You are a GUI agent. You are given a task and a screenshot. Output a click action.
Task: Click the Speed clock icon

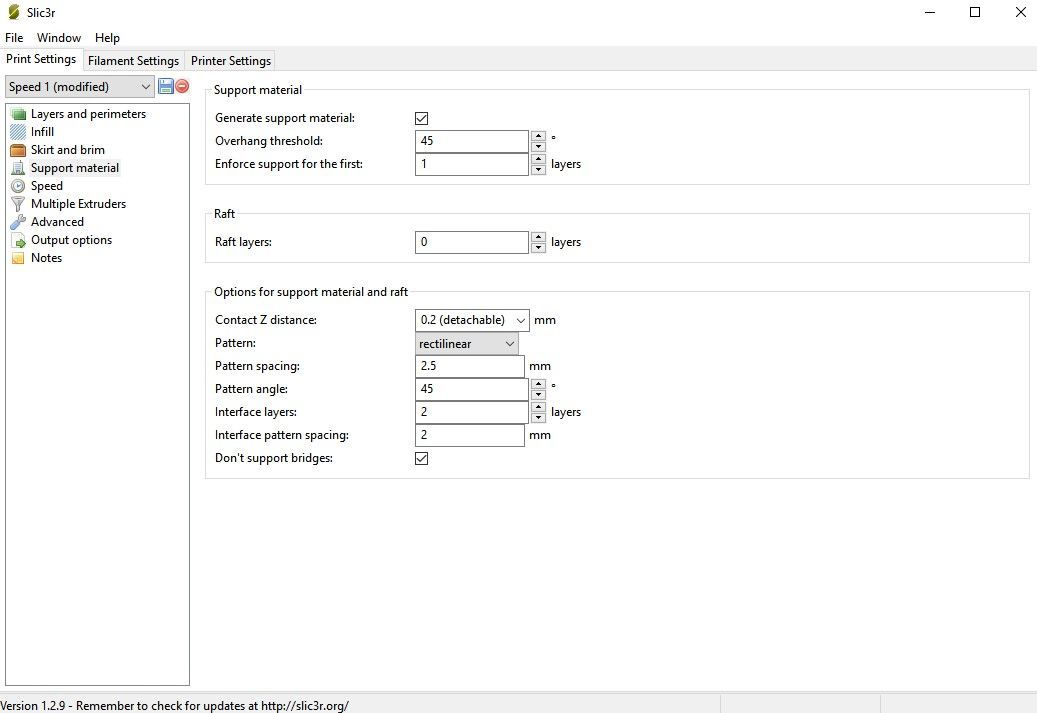19,186
